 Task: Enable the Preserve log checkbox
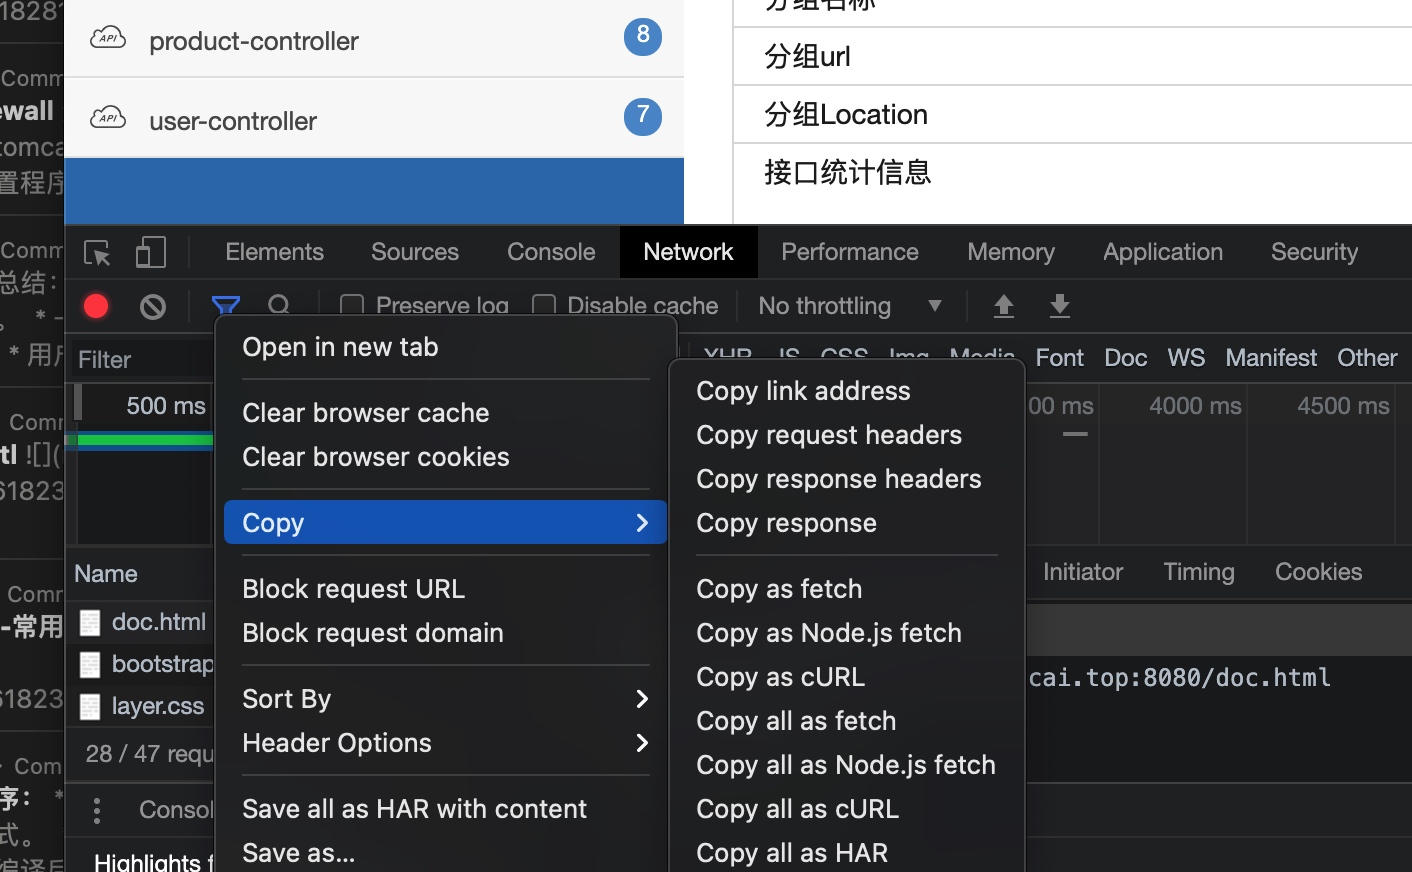point(352,305)
